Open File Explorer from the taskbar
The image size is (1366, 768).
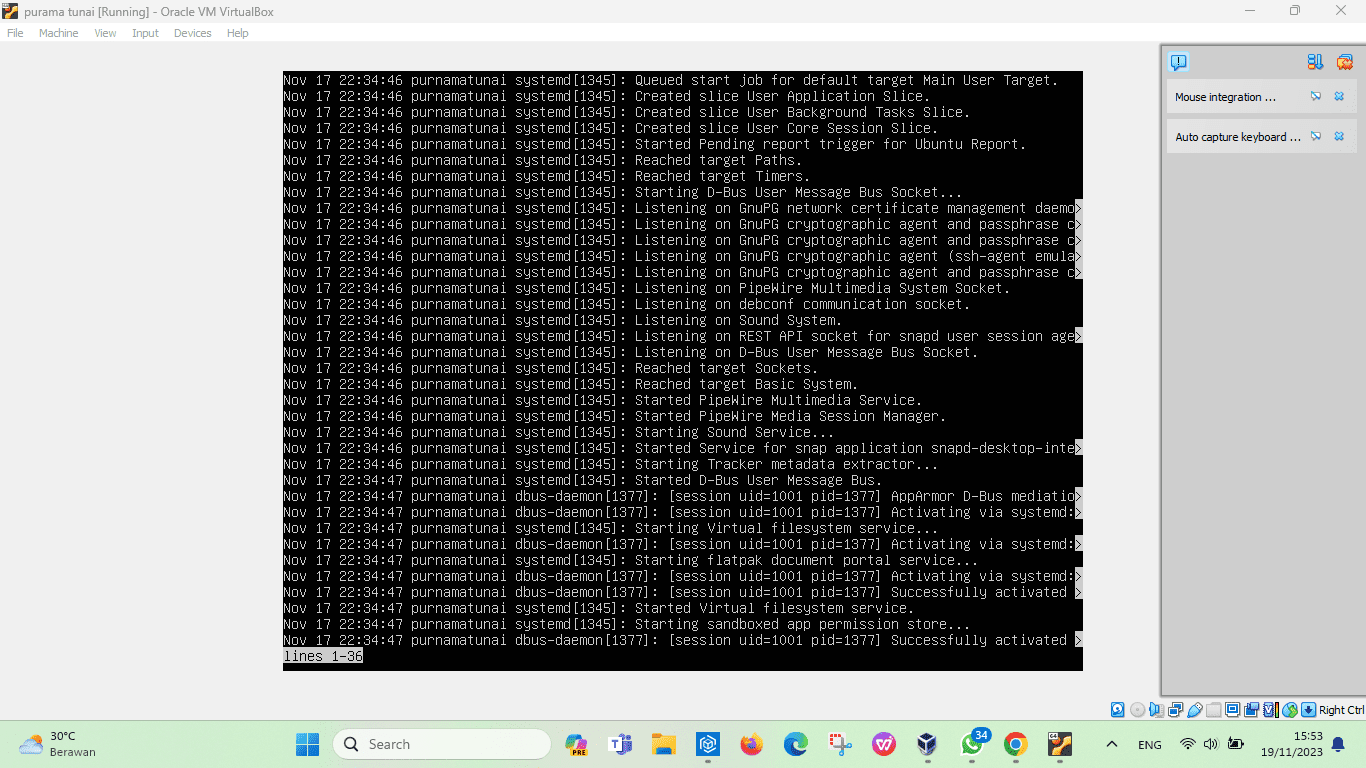tap(663, 744)
